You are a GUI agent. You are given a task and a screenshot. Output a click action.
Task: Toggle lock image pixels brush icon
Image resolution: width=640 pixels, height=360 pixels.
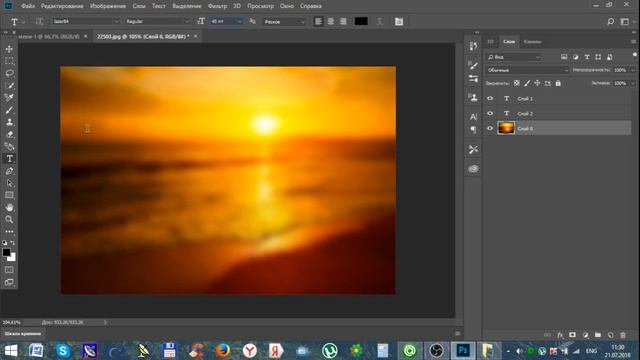(527, 83)
